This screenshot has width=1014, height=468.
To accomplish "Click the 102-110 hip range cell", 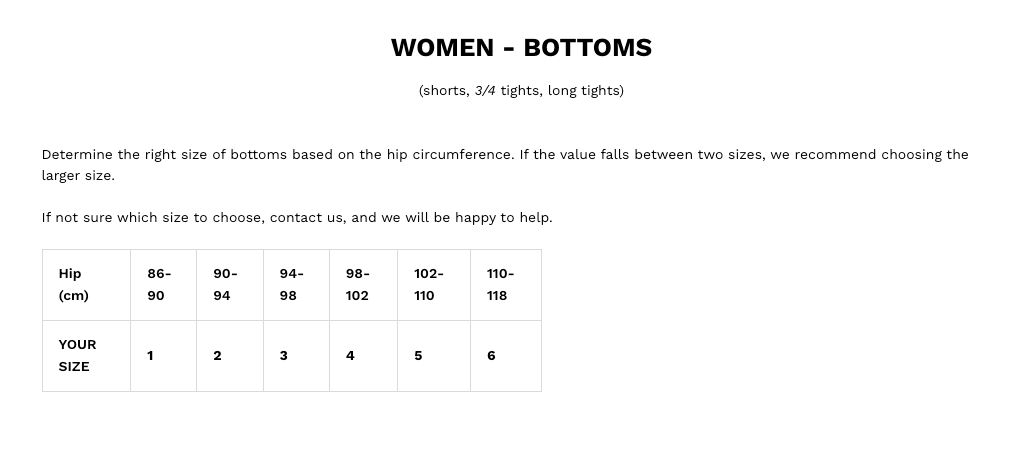I will tap(434, 284).
